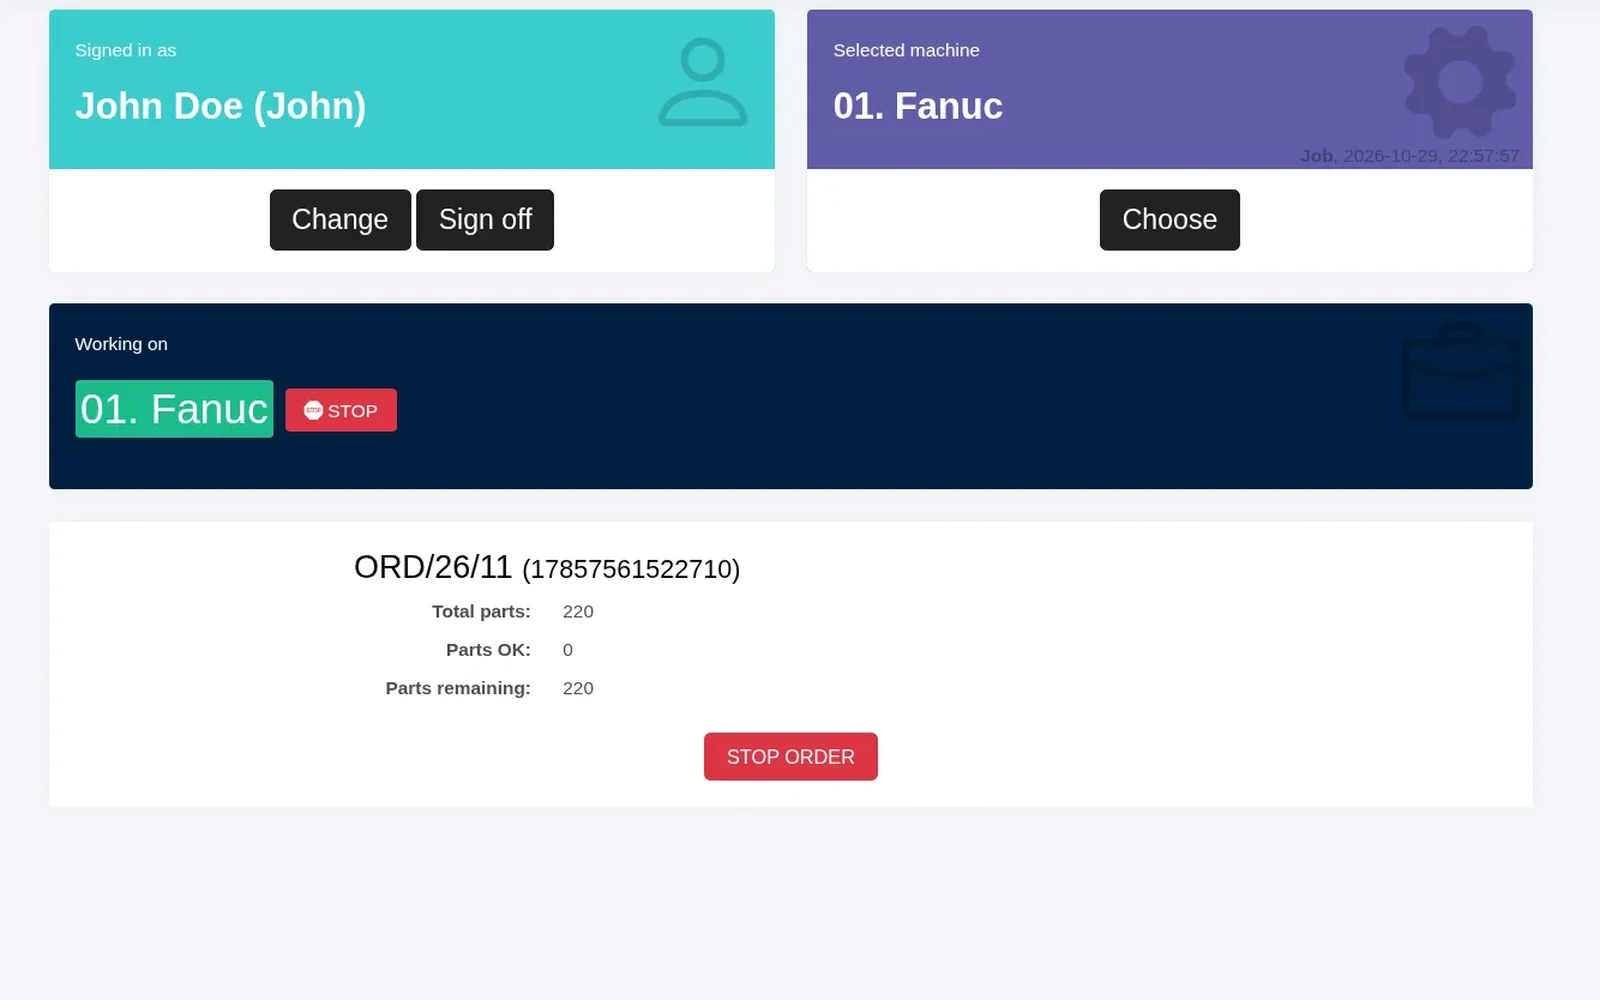This screenshot has width=1600, height=1000.
Task: Click the machine gear icon
Action: pos(1460,82)
